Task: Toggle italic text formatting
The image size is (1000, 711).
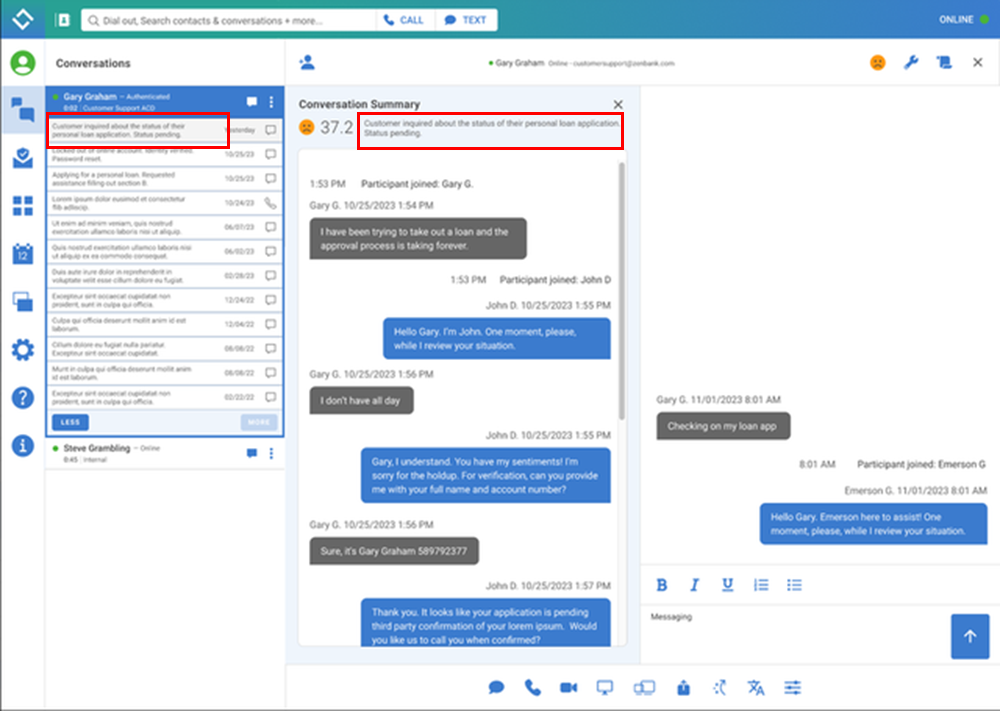Action: (x=694, y=585)
